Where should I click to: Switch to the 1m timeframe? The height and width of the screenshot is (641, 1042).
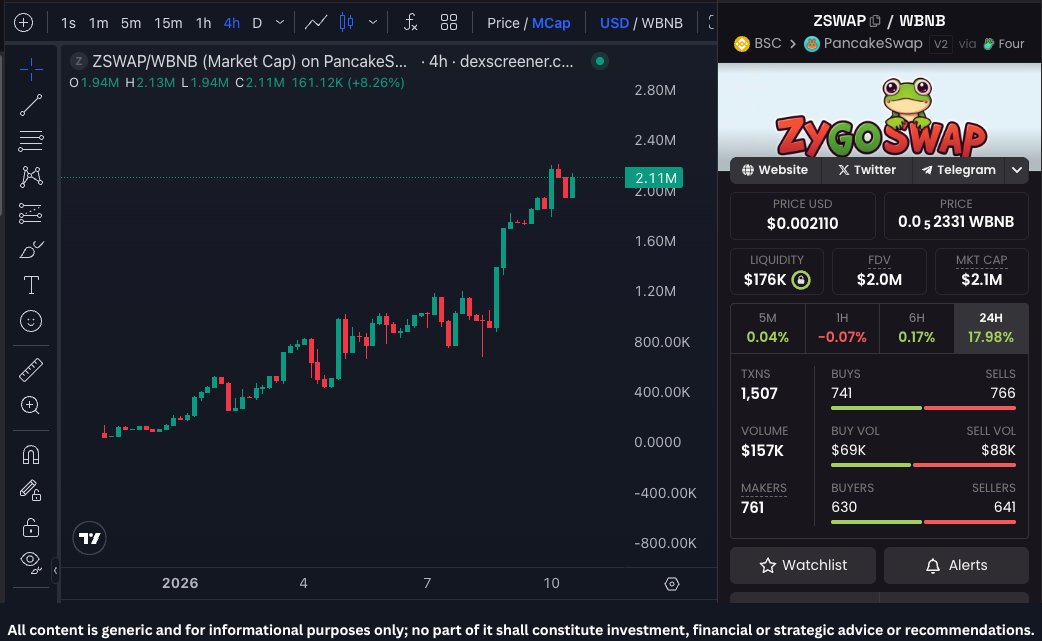[x=98, y=23]
